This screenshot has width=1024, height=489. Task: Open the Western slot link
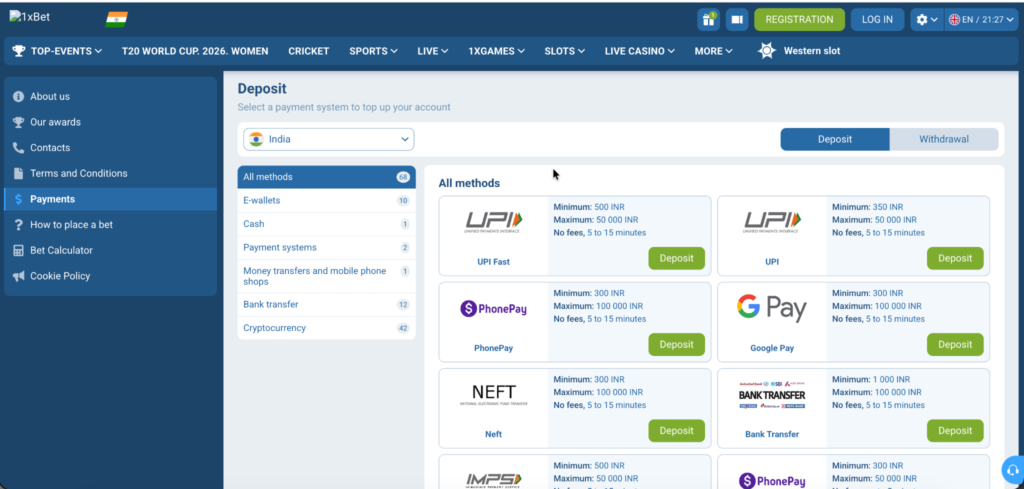pos(812,51)
